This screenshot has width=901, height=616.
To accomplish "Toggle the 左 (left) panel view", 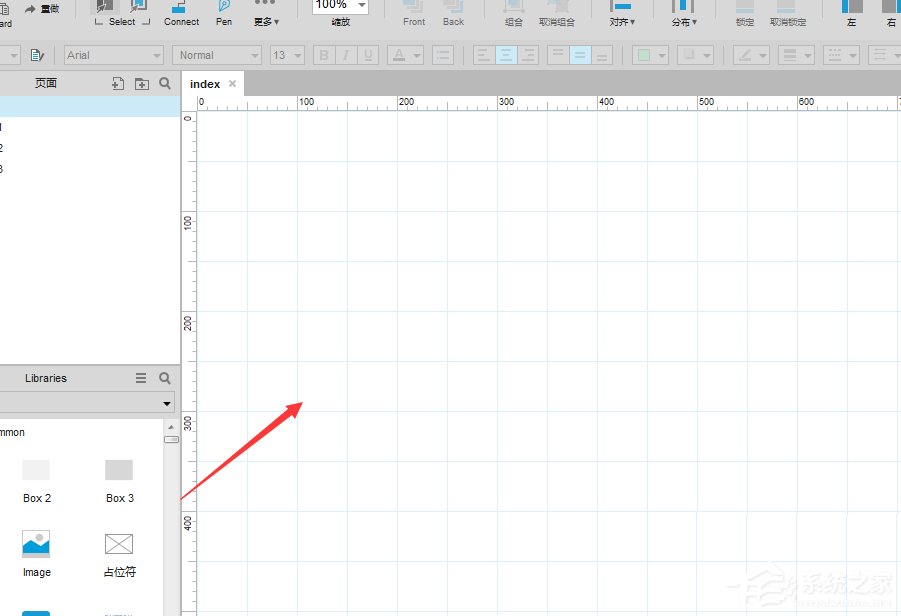I will [x=852, y=13].
